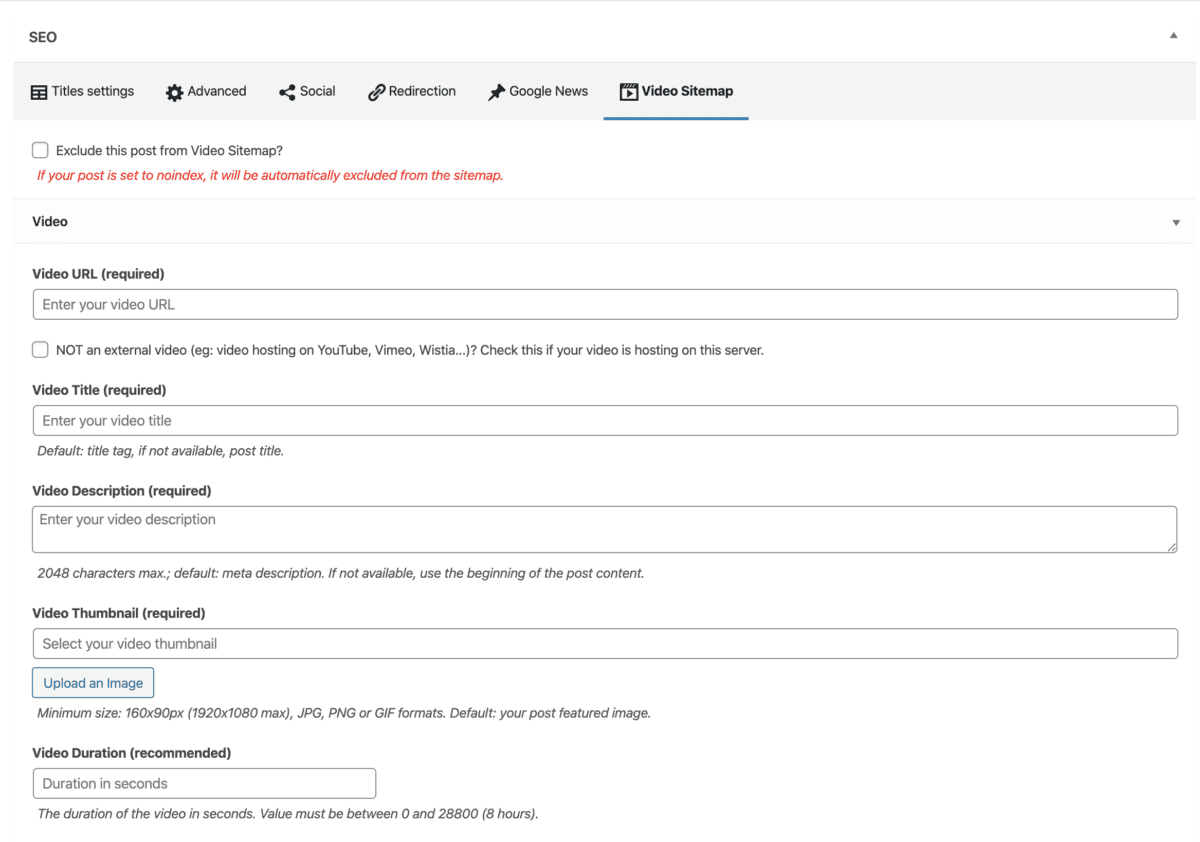Click into the Video Title field
Viewport: 1200px width, 842px height.
(x=605, y=420)
